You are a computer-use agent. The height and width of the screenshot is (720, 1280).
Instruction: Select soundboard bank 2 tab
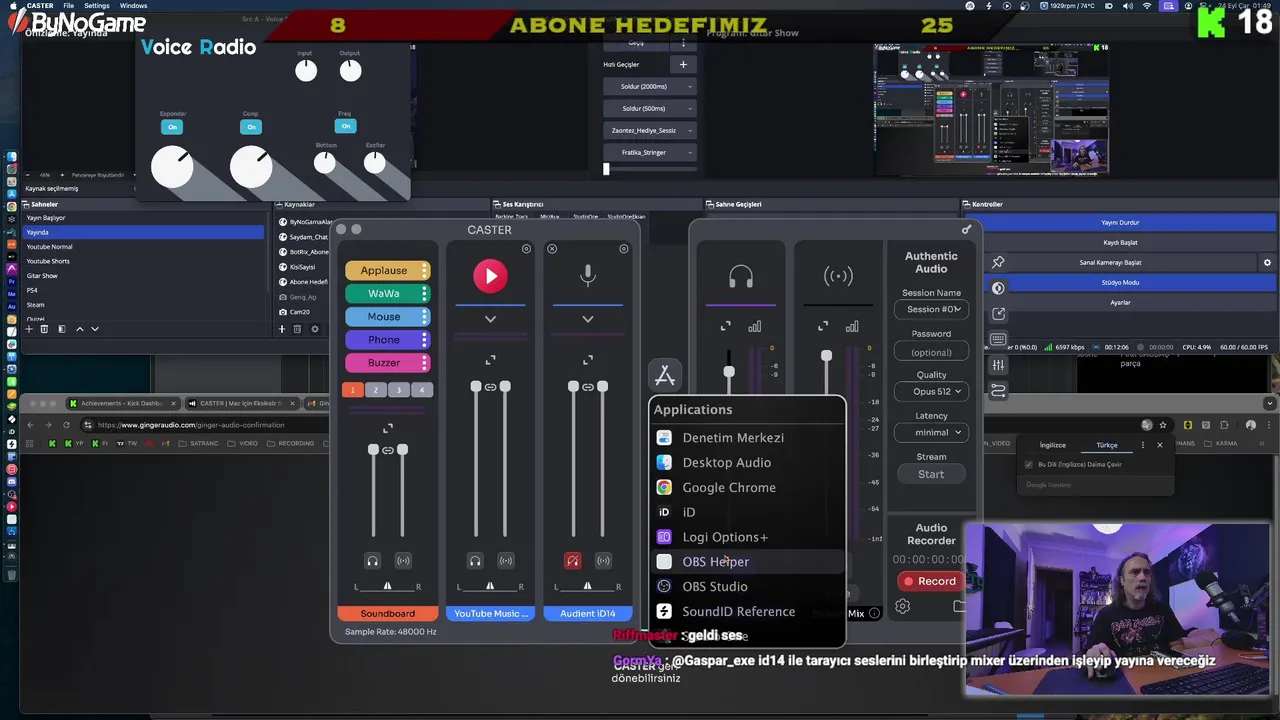[x=376, y=390]
